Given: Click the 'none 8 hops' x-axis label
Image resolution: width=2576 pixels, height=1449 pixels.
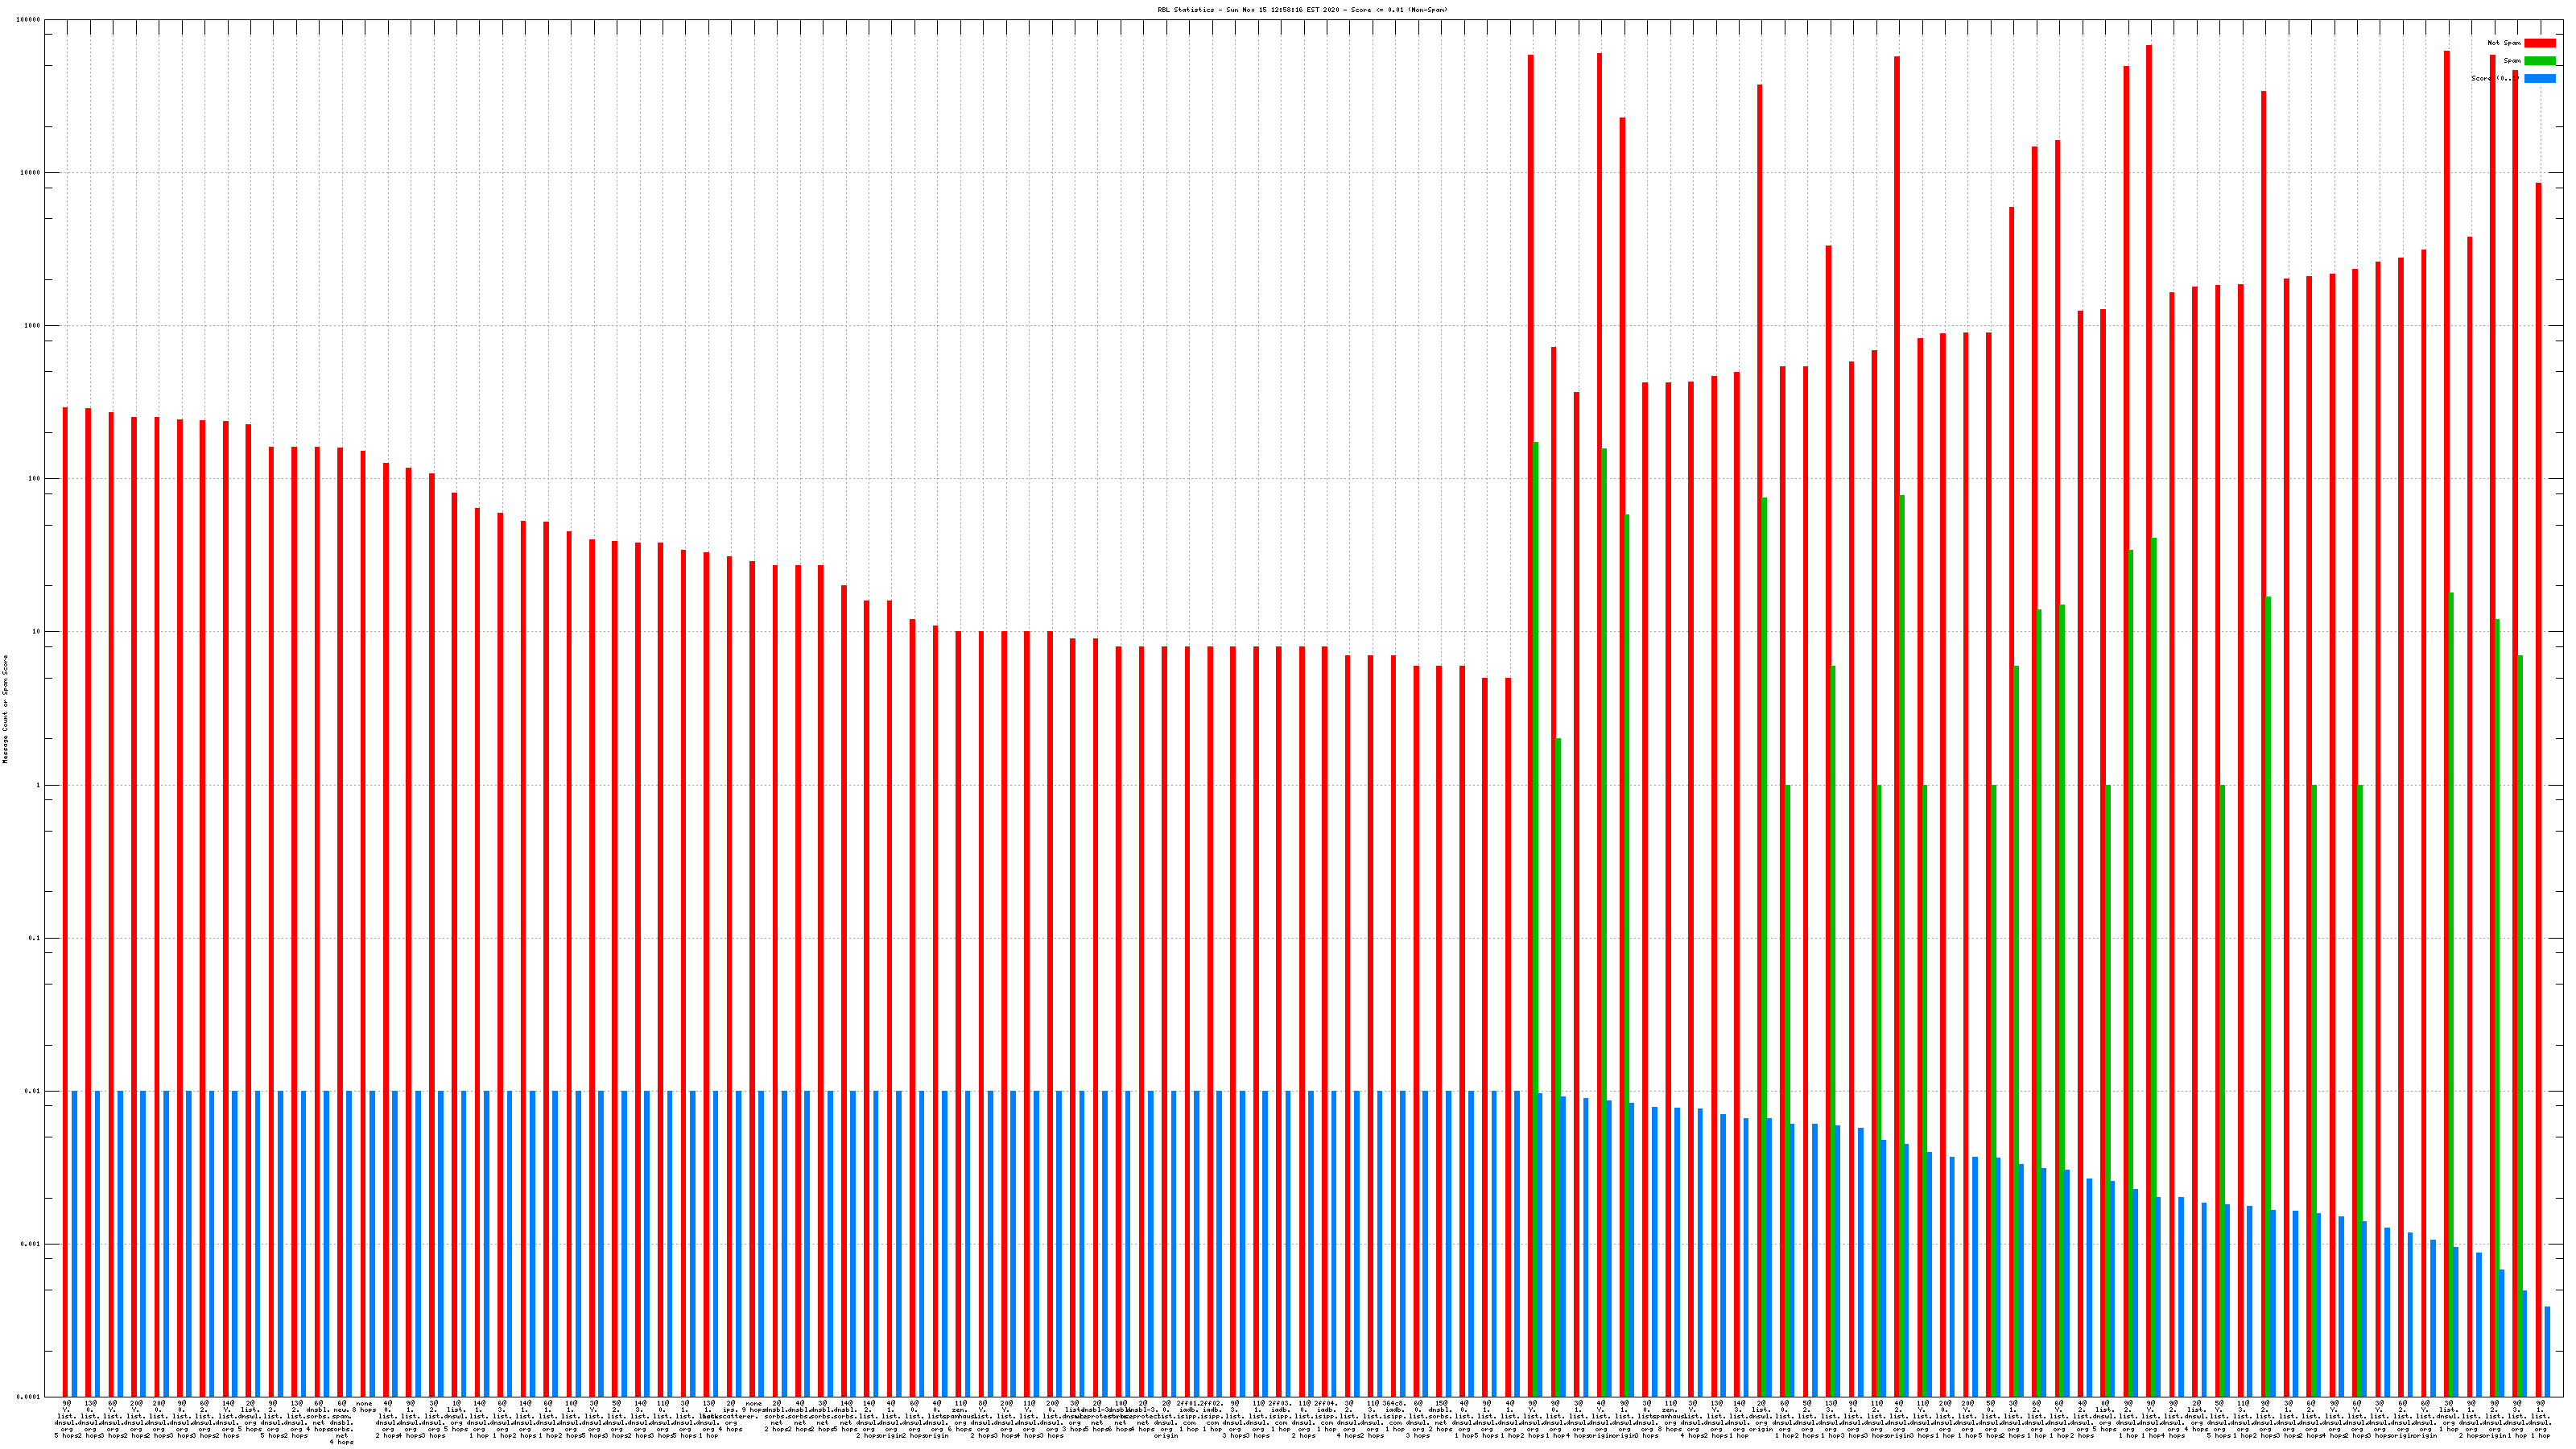Looking at the screenshot, I should (364, 1407).
